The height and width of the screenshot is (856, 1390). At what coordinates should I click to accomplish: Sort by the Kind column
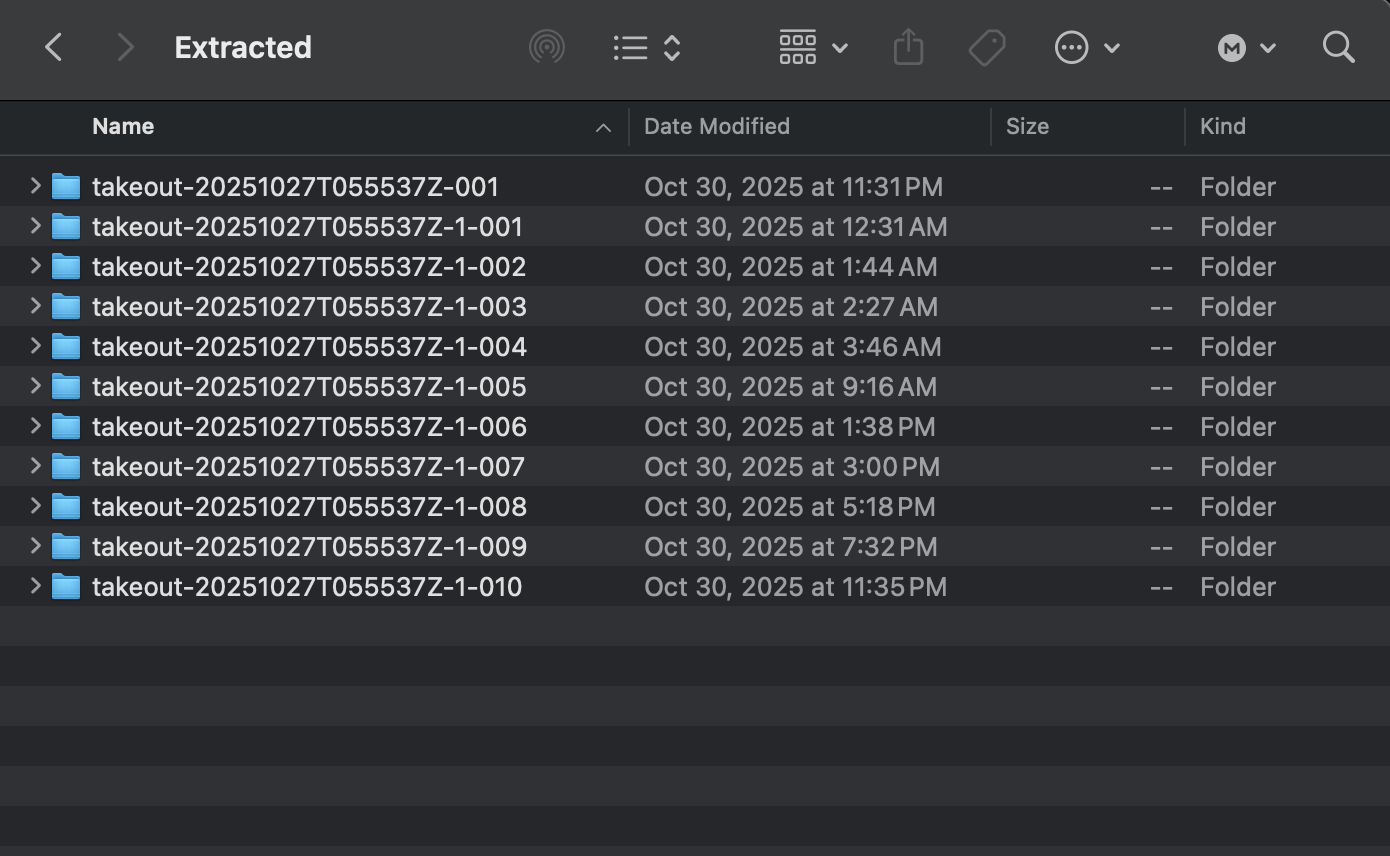click(1222, 126)
